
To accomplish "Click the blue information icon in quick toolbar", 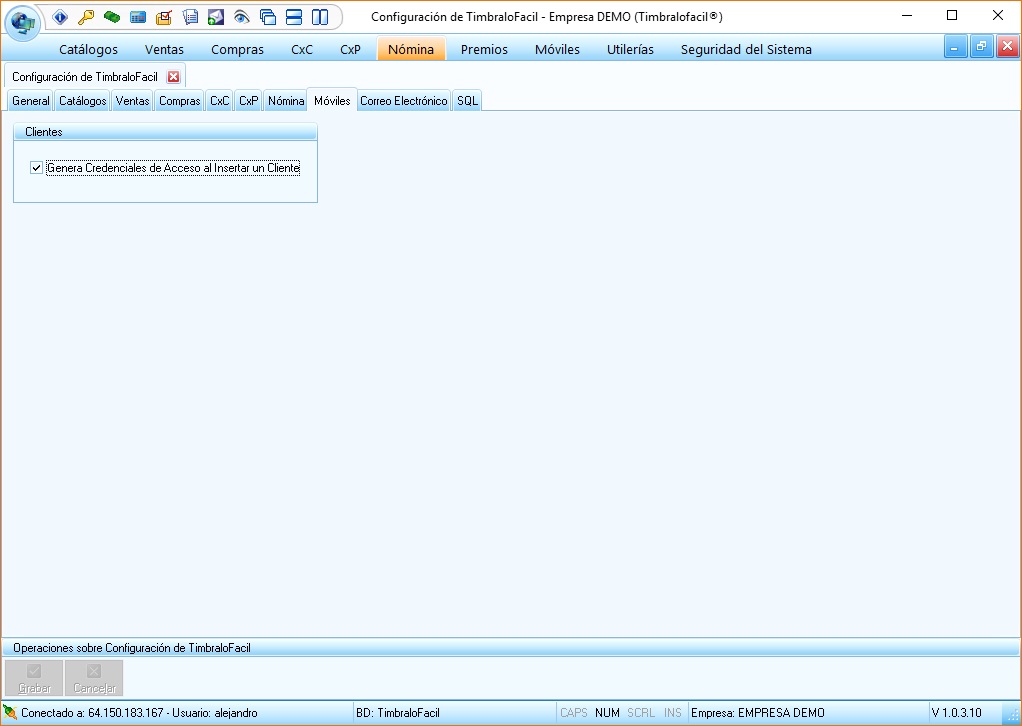I will [x=60, y=17].
